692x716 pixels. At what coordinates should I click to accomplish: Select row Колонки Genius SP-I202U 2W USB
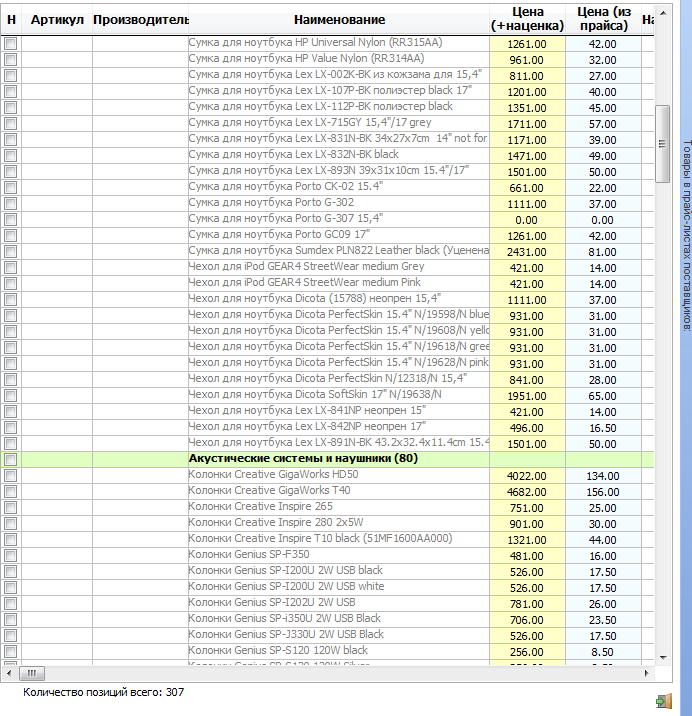tap(338, 603)
